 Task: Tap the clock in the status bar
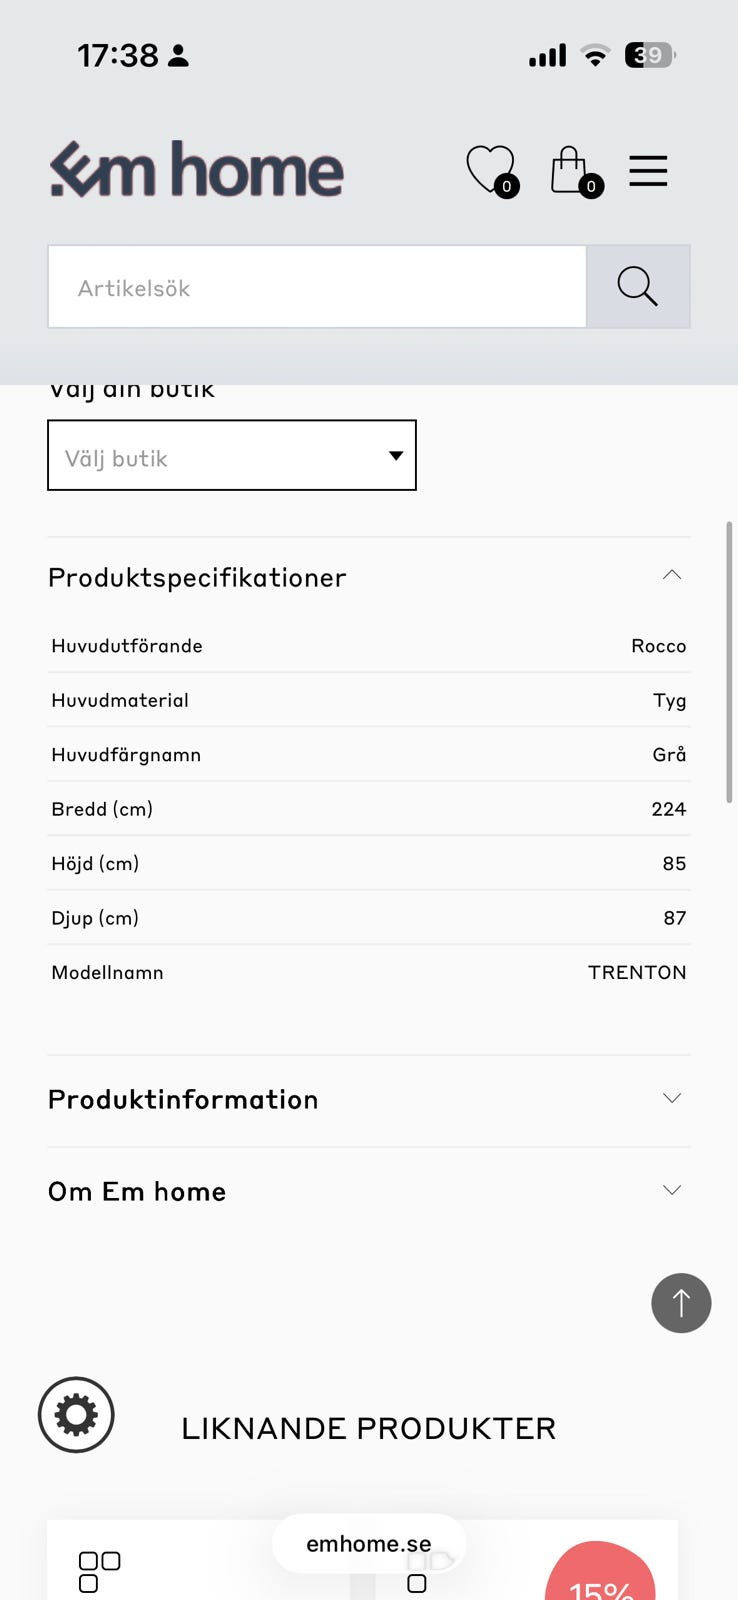(113, 56)
